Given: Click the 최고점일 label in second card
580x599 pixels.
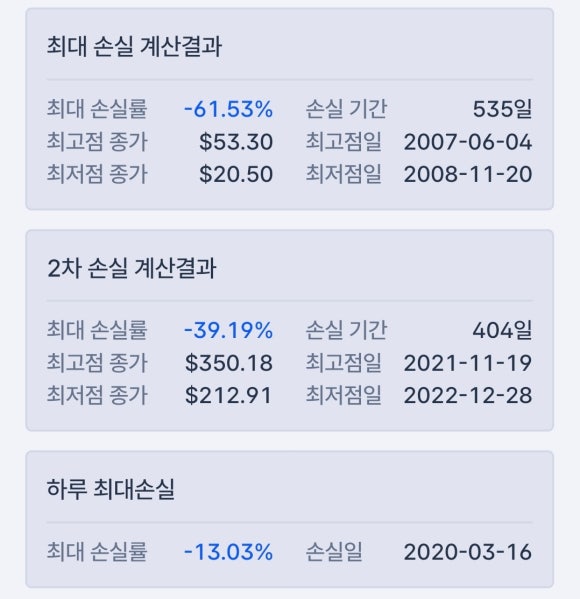Looking at the screenshot, I should 343,363.
